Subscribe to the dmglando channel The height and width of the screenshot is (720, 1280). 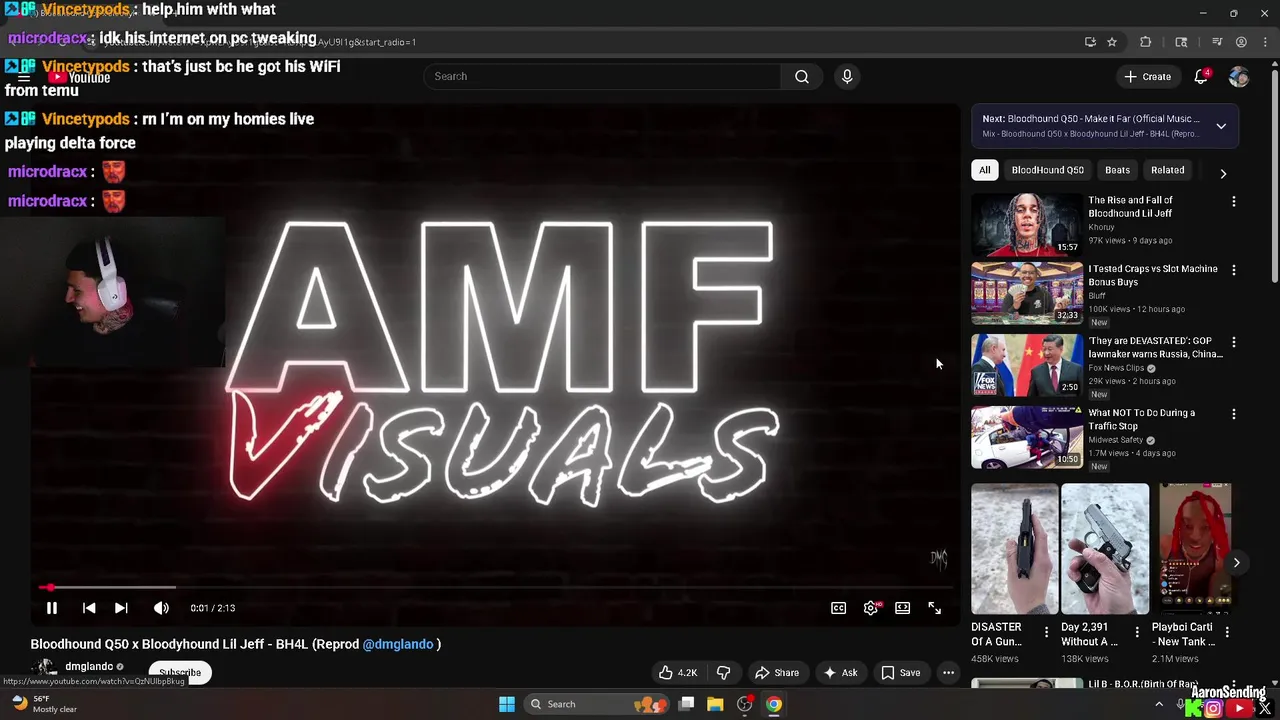click(x=180, y=673)
